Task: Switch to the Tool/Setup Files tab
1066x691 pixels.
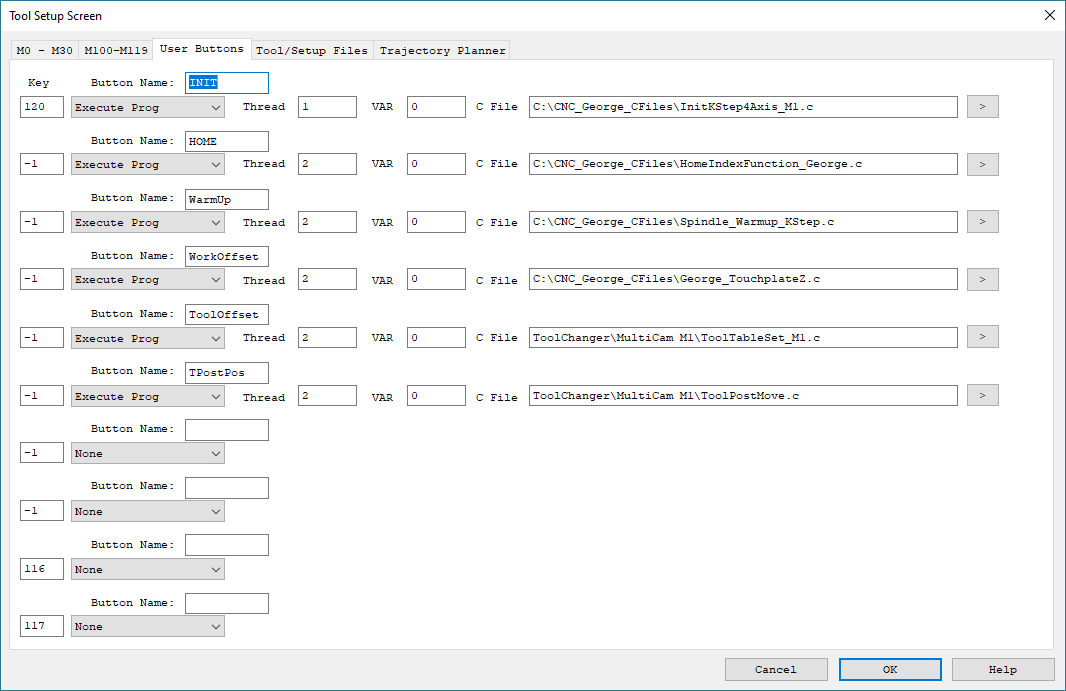Action: pyautogui.click(x=312, y=51)
